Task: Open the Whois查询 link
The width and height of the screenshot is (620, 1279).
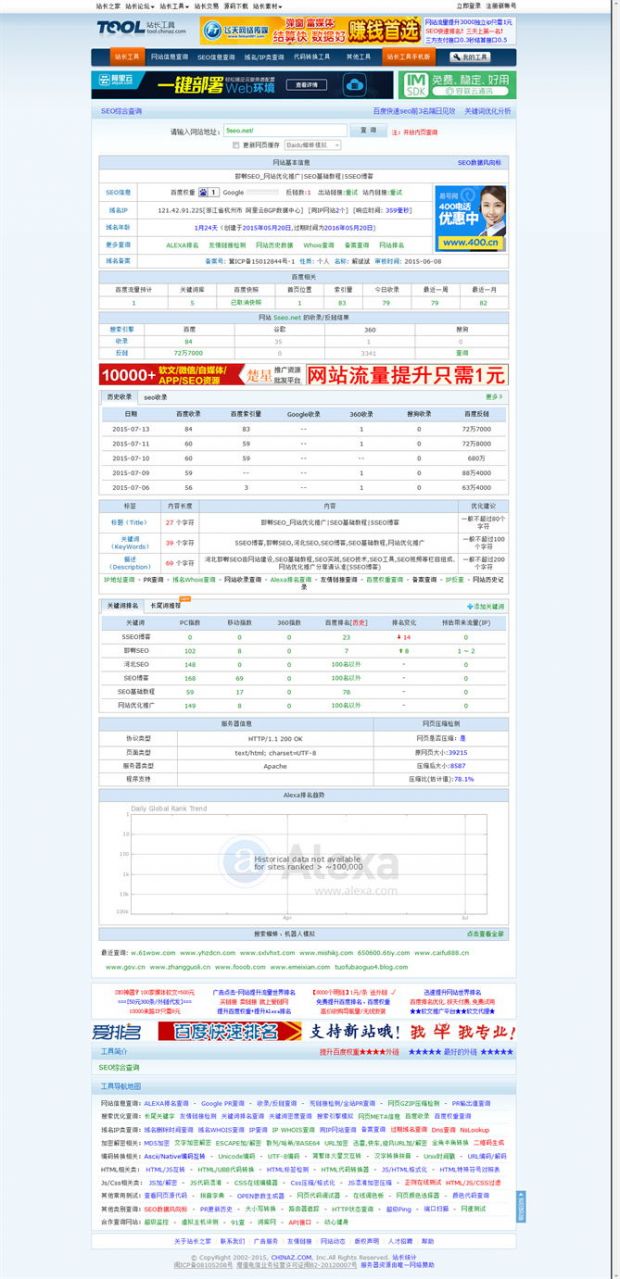Action: click(319, 245)
